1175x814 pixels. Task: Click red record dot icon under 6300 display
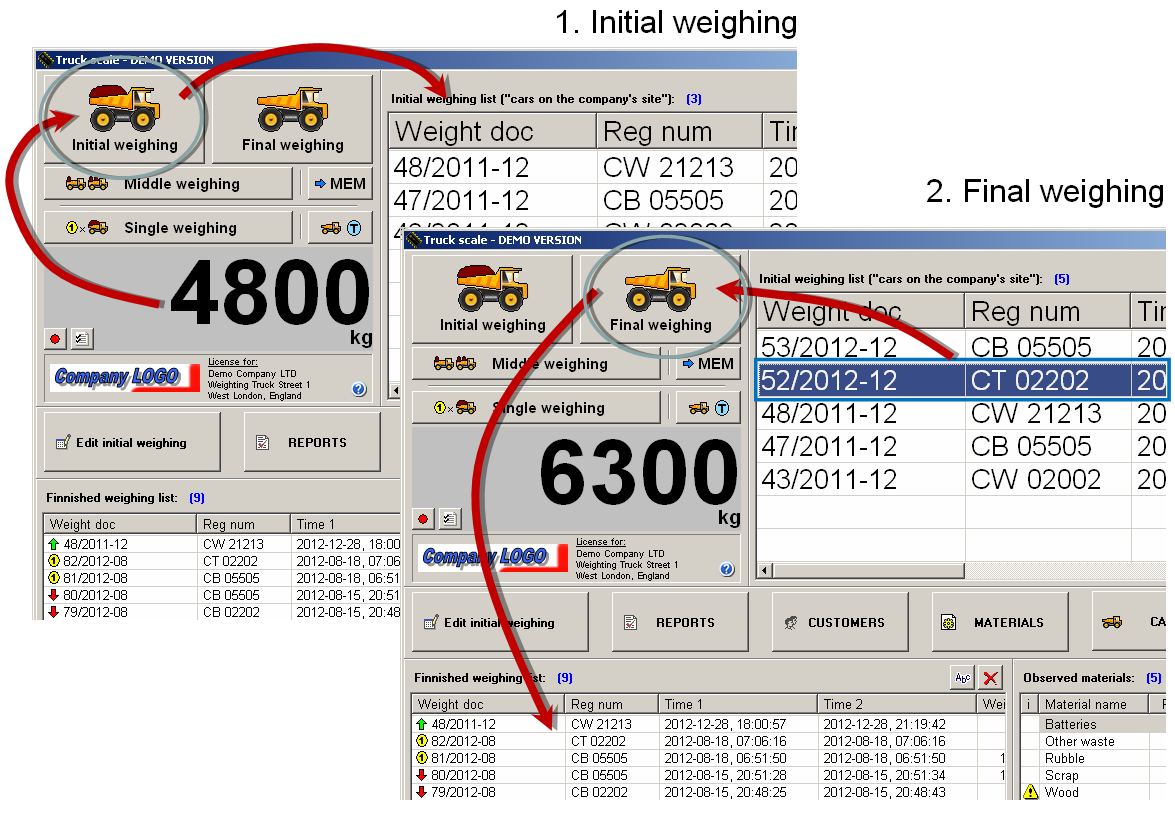(423, 519)
